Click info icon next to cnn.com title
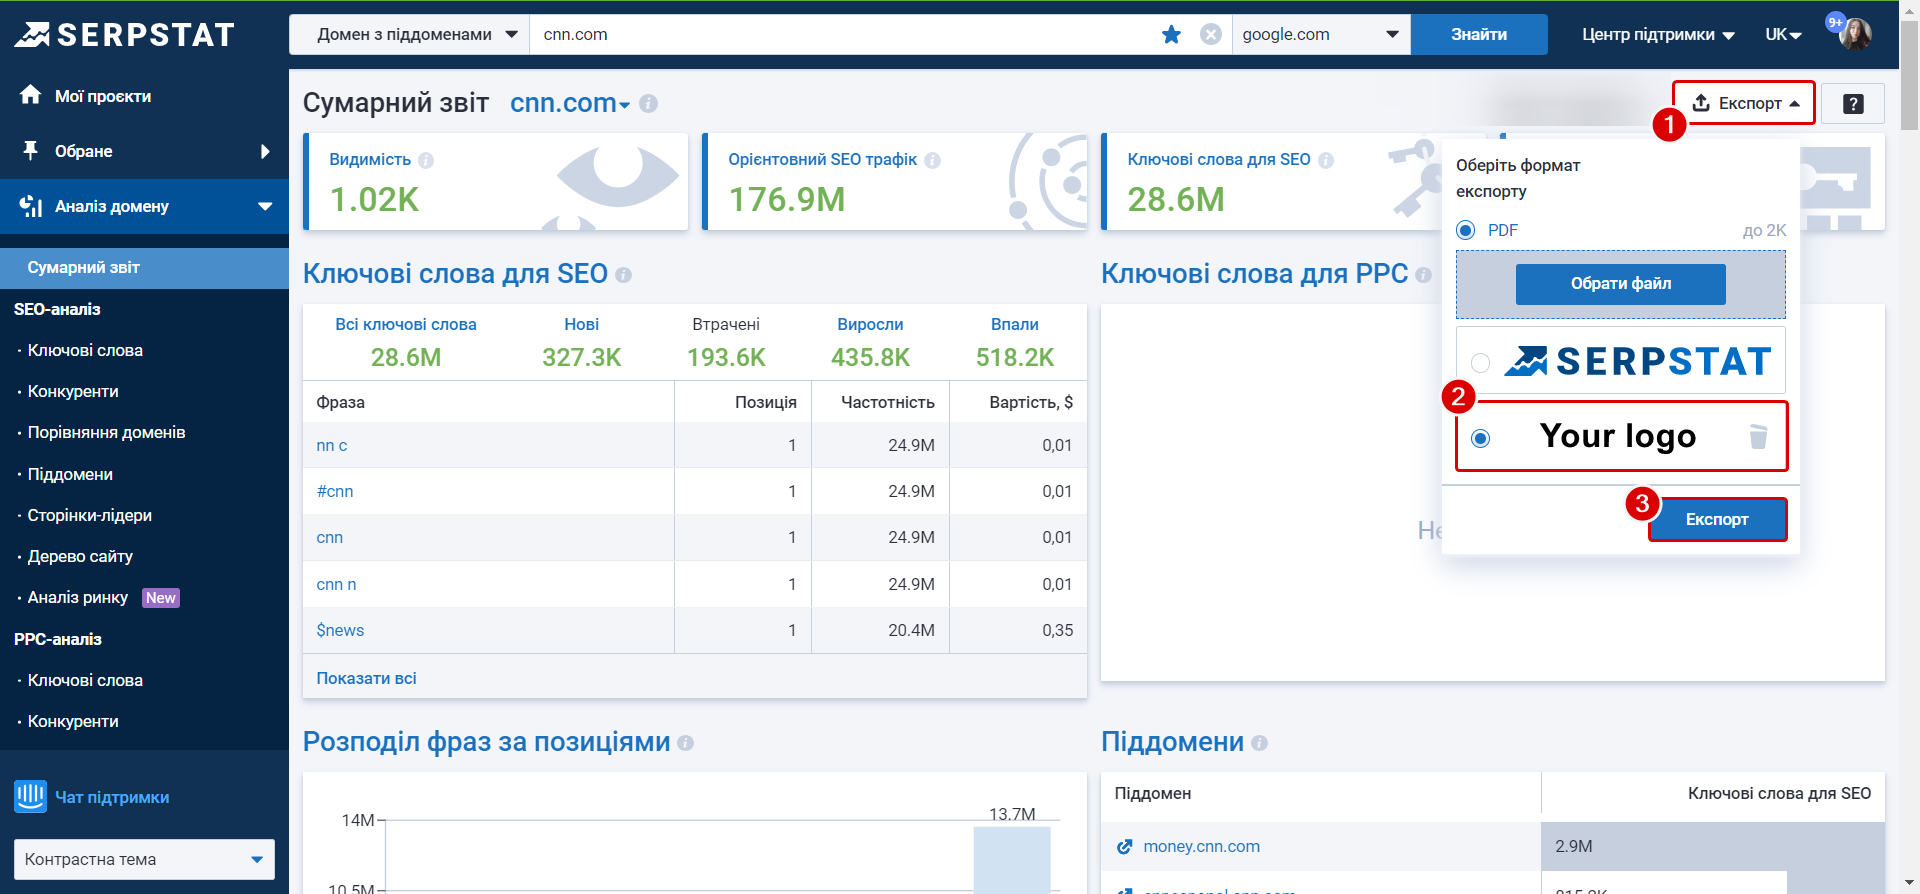Viewport: 1920px width, 894px height. 648,103
